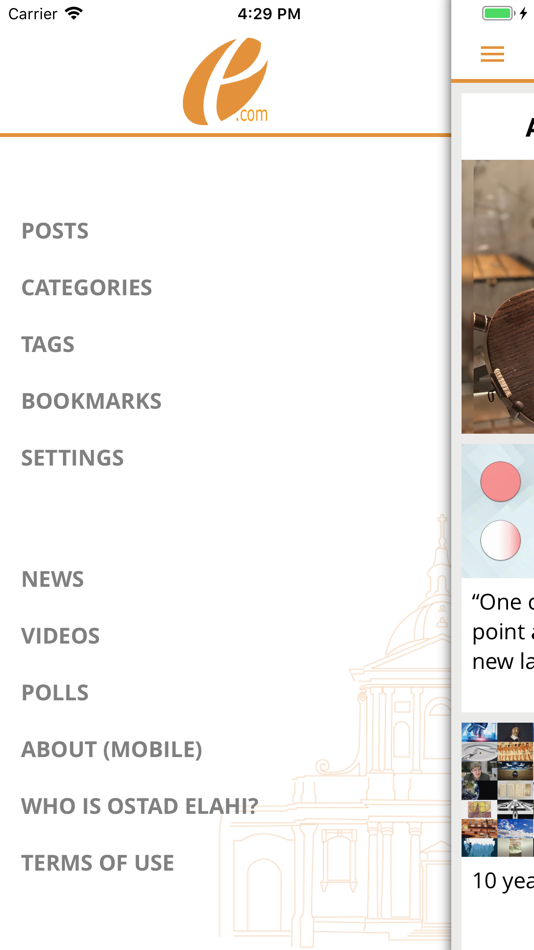Open the Videos section
Screen dimensions: 534x950
click(61, 636)
